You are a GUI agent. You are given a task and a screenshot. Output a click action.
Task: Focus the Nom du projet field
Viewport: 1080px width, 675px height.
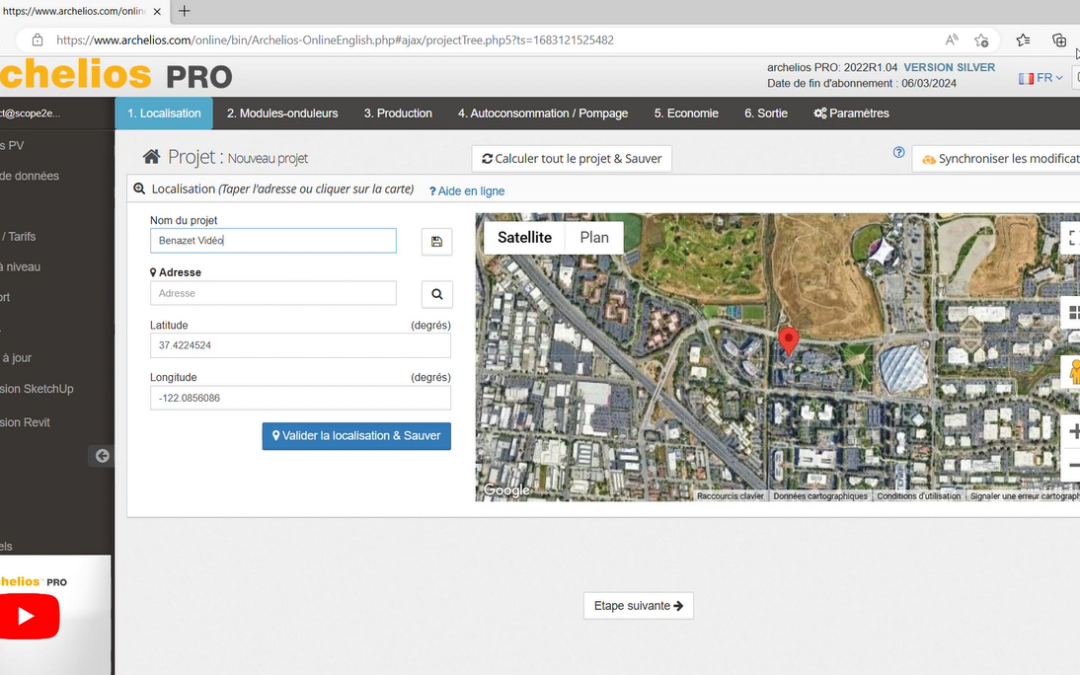click(273, 240)
